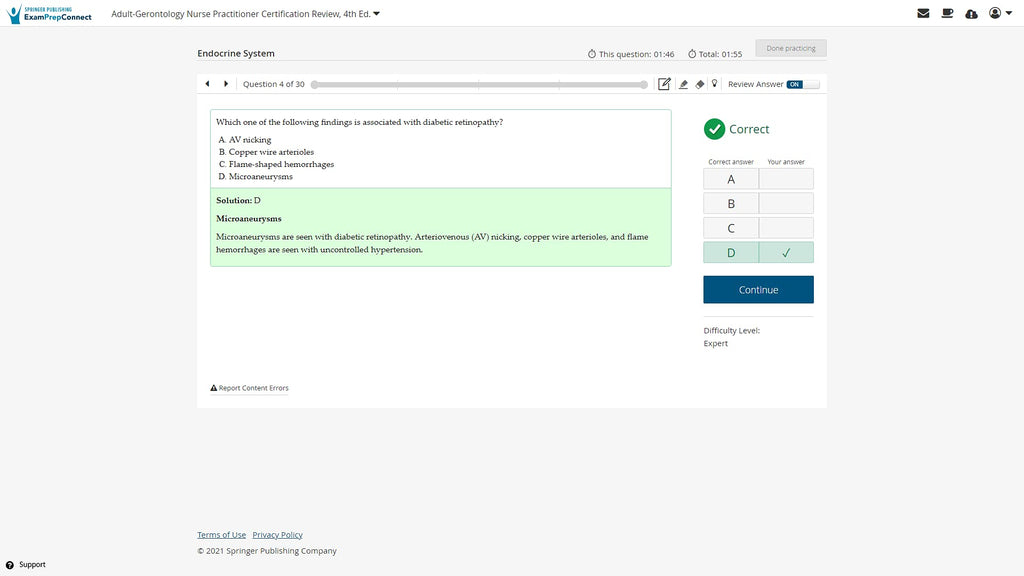Open the Terms of Use link

tap(221, 535)
